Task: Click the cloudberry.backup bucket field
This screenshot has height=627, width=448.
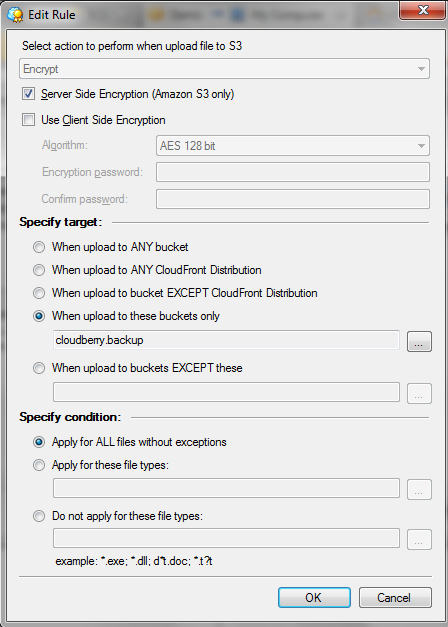Action: pos(226,340)
